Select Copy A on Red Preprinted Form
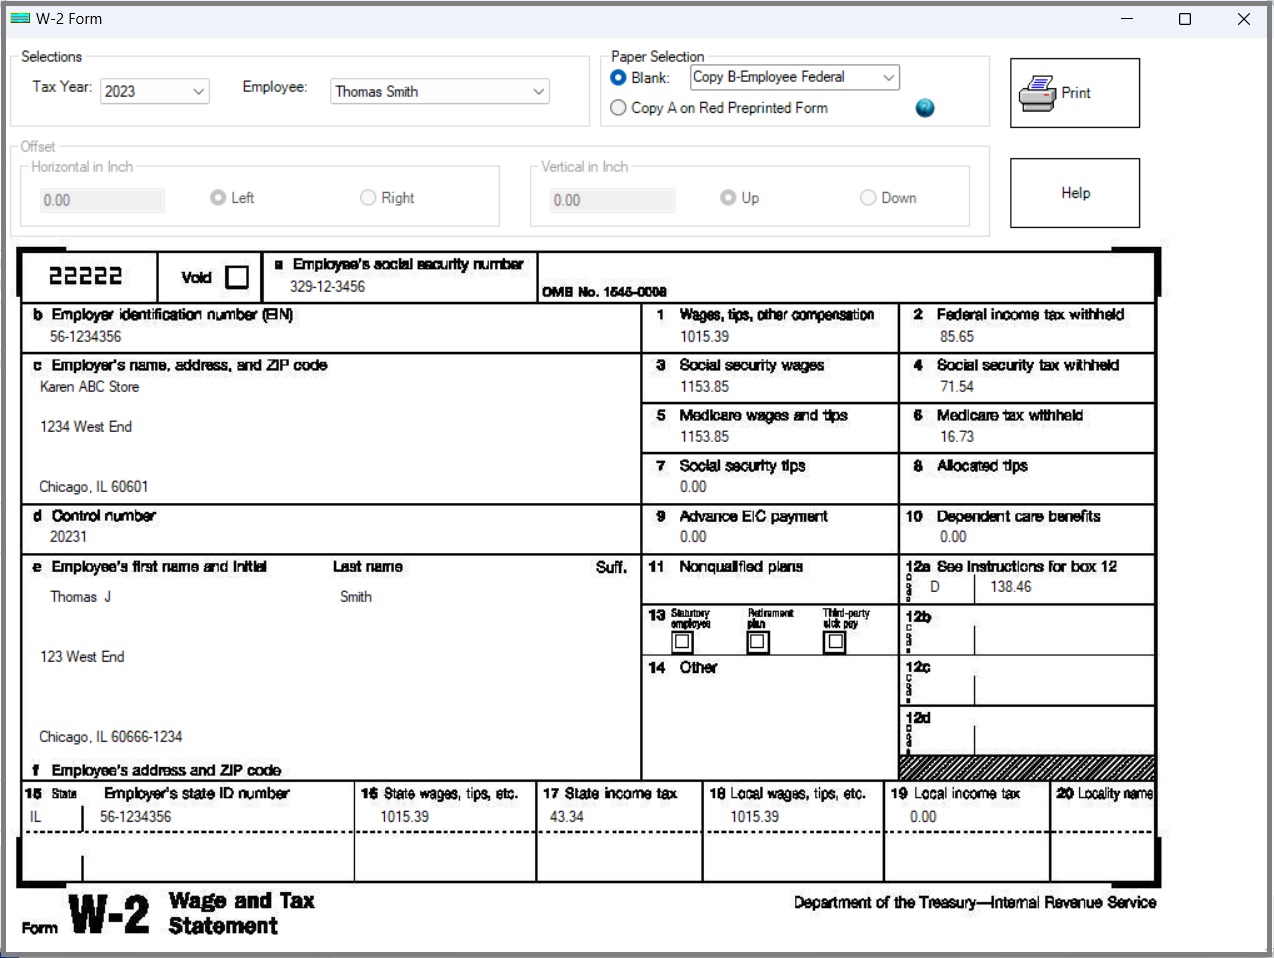Image resolution: width=1274 pixels, height=958 pixels. click(x=618, y=107)
